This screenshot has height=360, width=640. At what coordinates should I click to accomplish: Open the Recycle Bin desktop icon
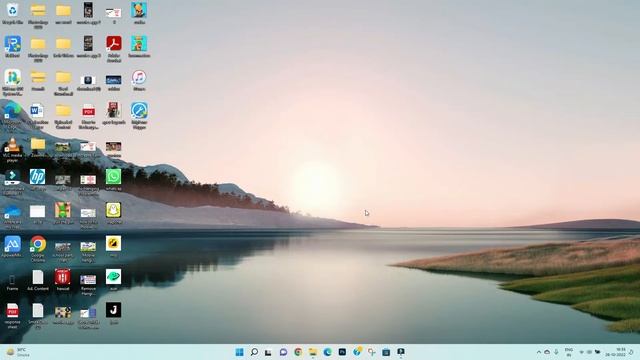[13, 13]
